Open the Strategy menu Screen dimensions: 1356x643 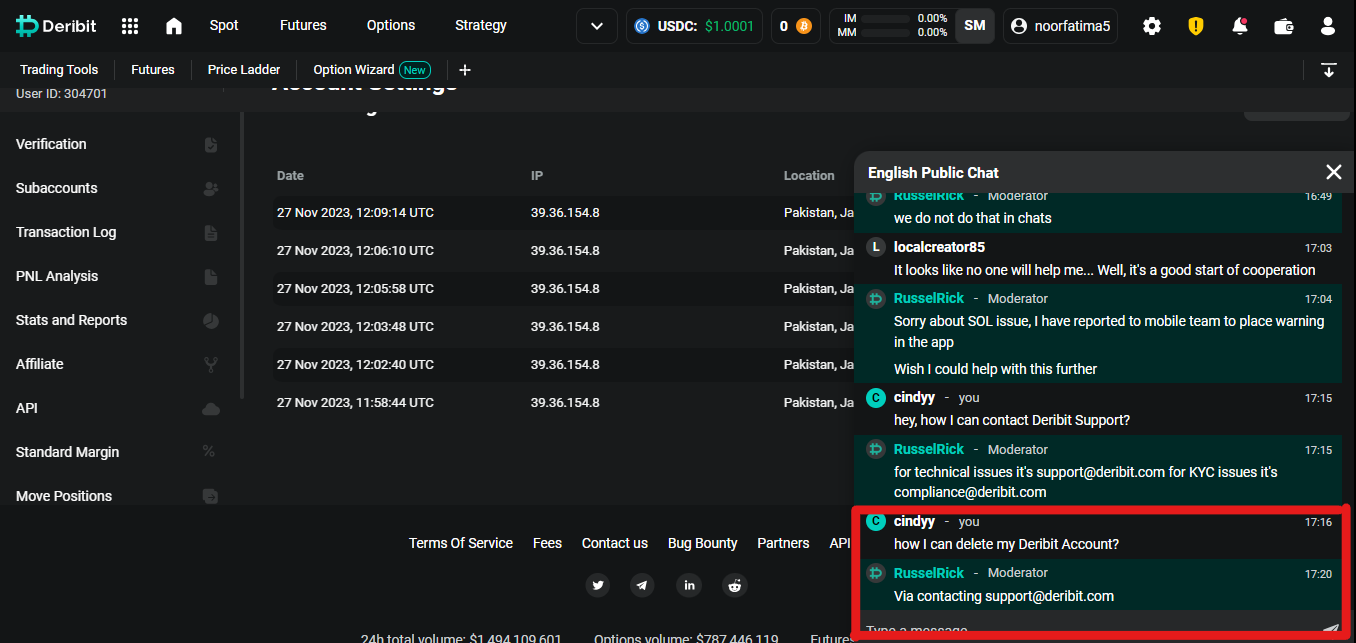tap(481, 25)
